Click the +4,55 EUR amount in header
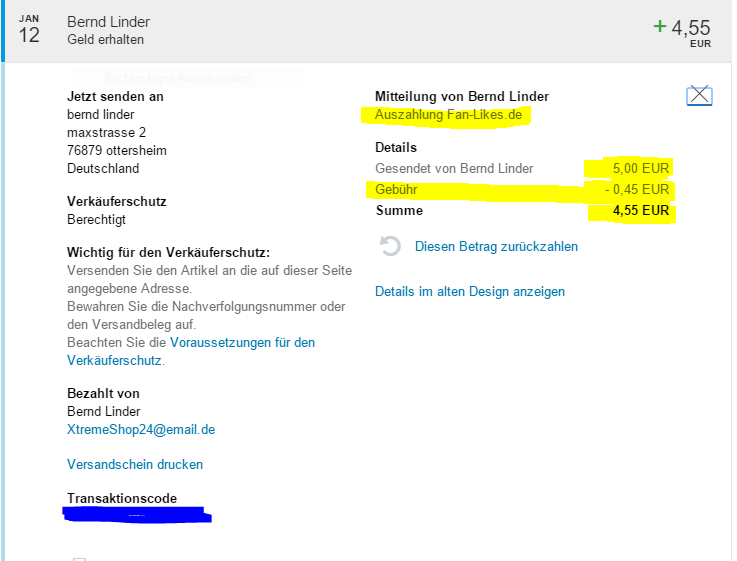Viewport: 737px width, 561px height. 690,28
